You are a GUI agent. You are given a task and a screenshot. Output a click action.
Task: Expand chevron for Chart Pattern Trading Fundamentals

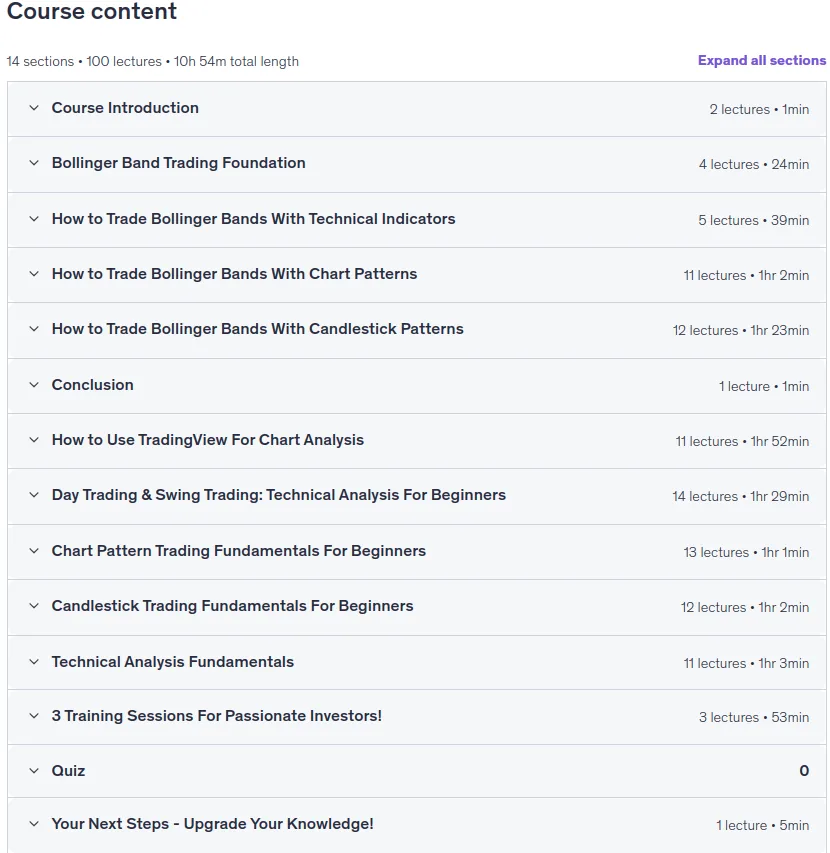34,551
